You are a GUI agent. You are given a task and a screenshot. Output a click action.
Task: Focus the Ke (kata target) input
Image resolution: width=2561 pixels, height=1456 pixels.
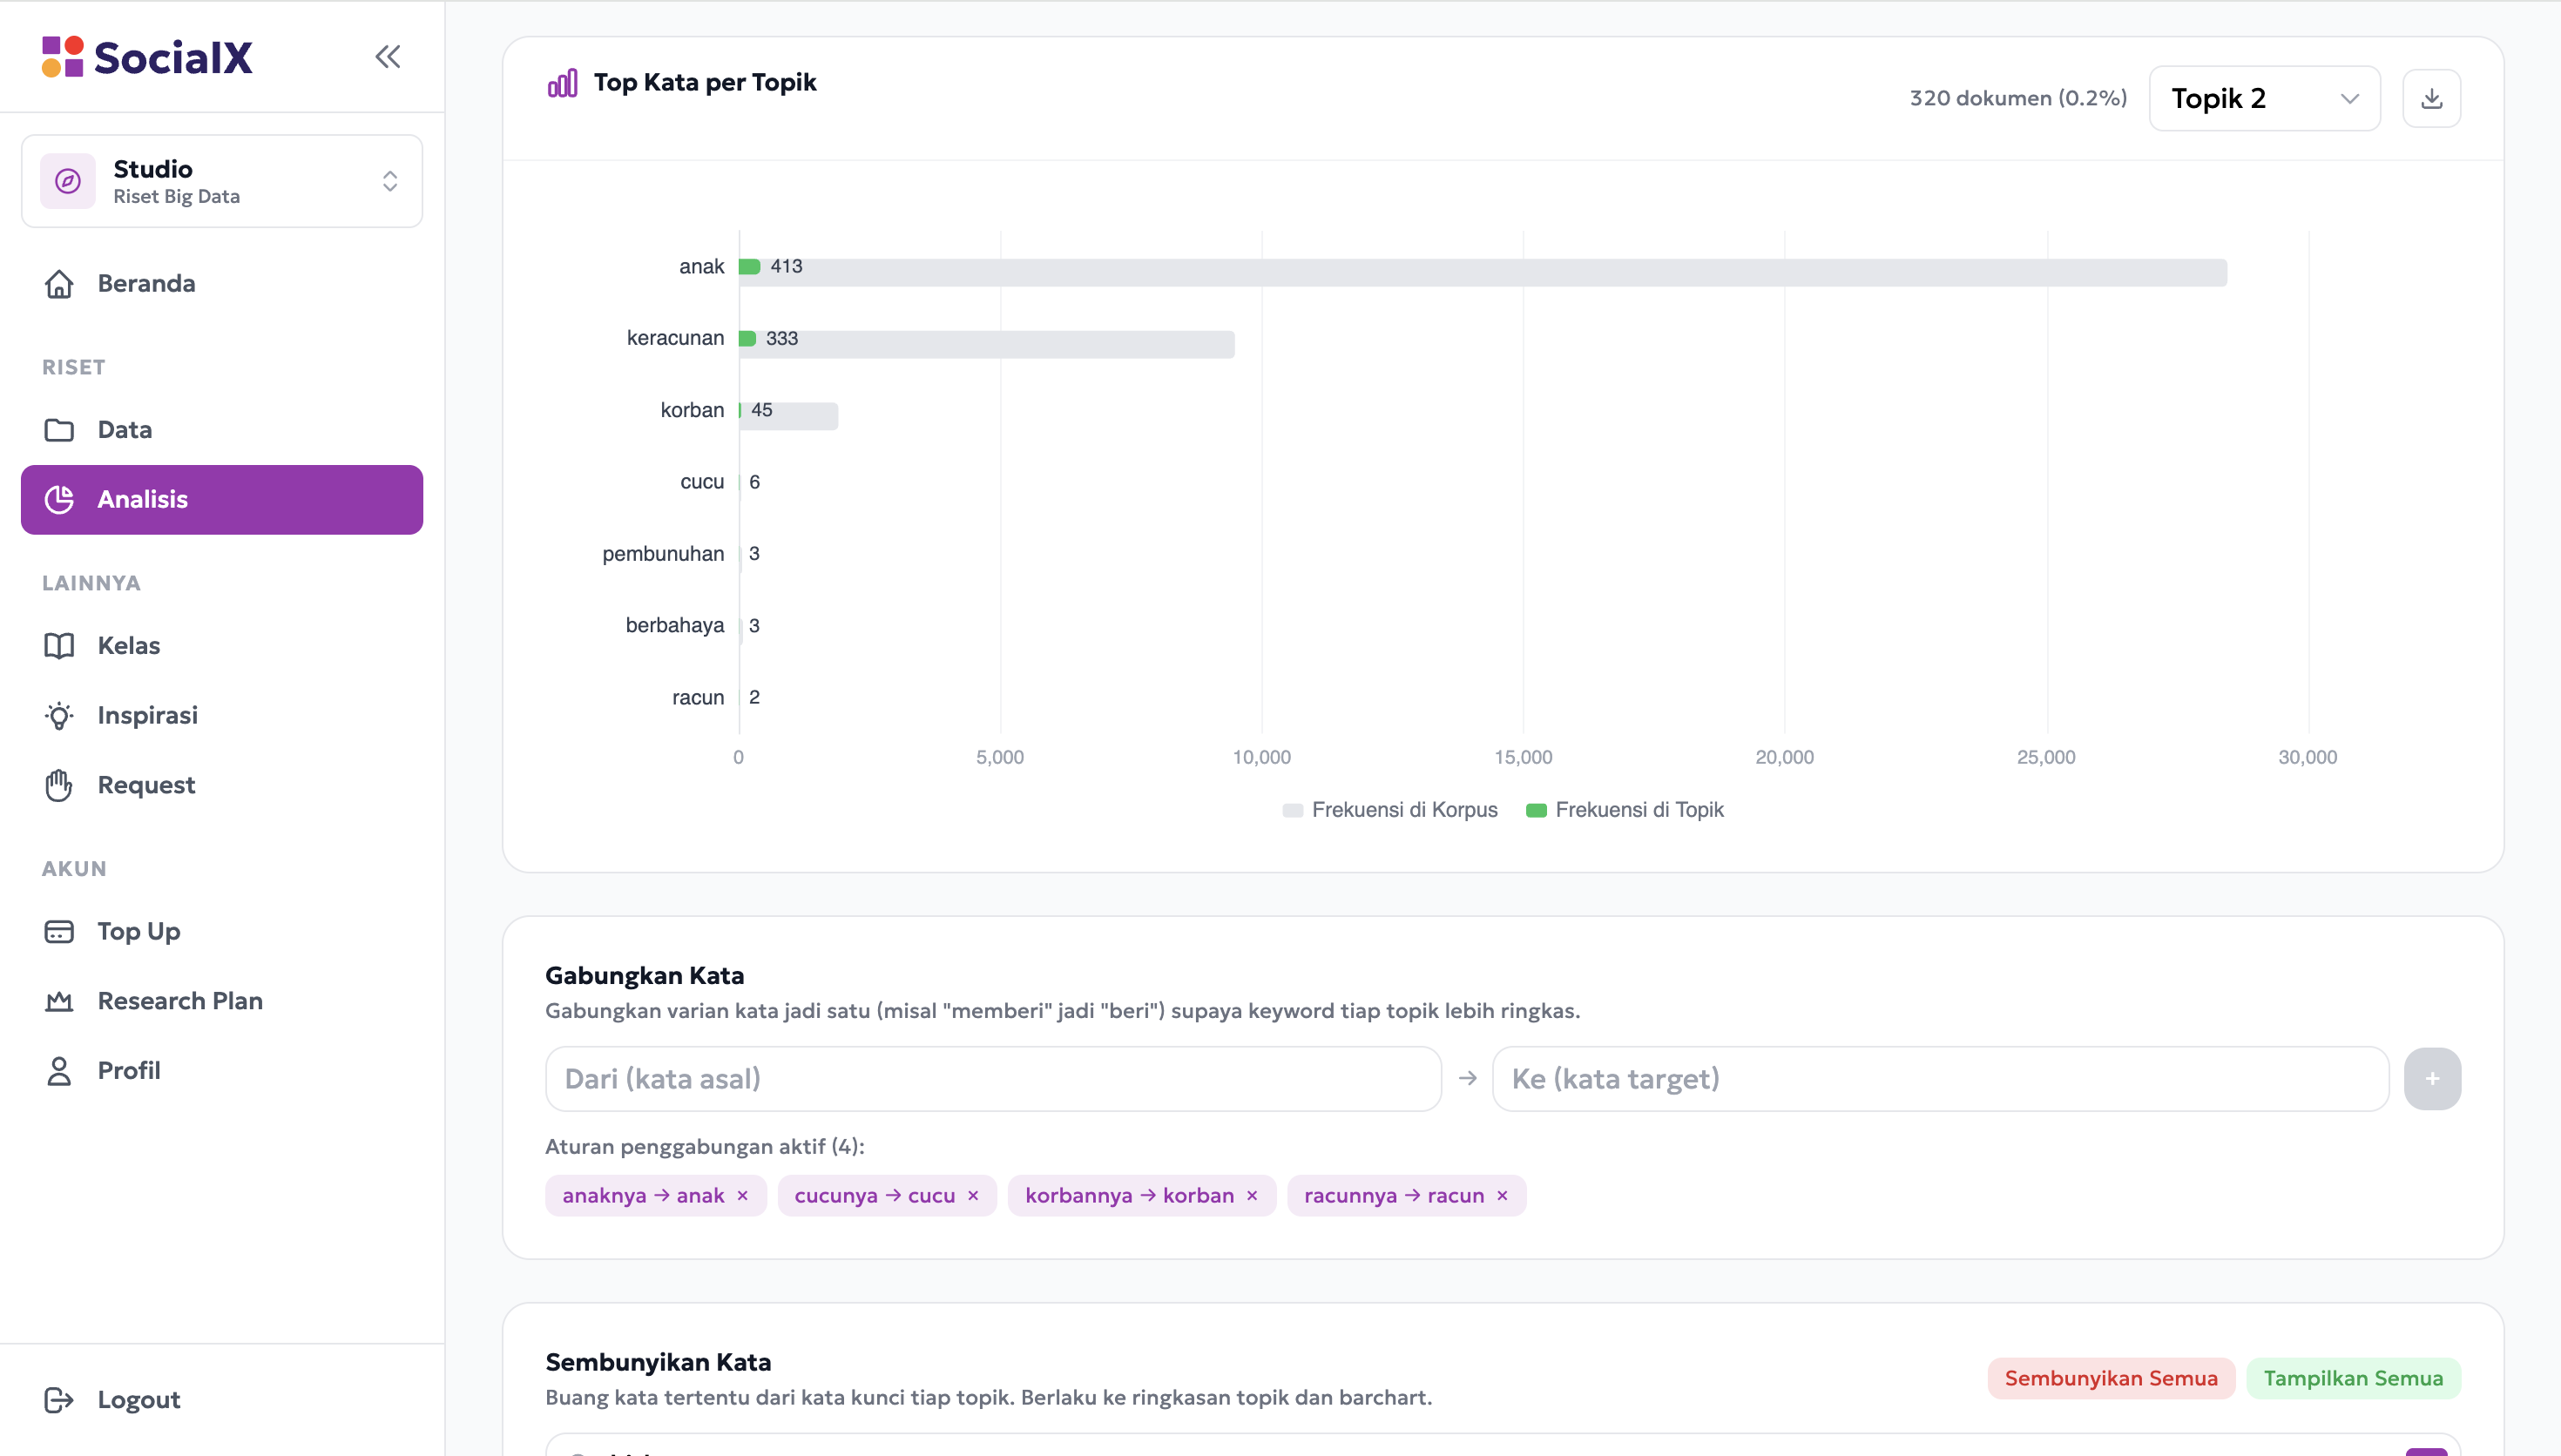click(1940, 1080)
